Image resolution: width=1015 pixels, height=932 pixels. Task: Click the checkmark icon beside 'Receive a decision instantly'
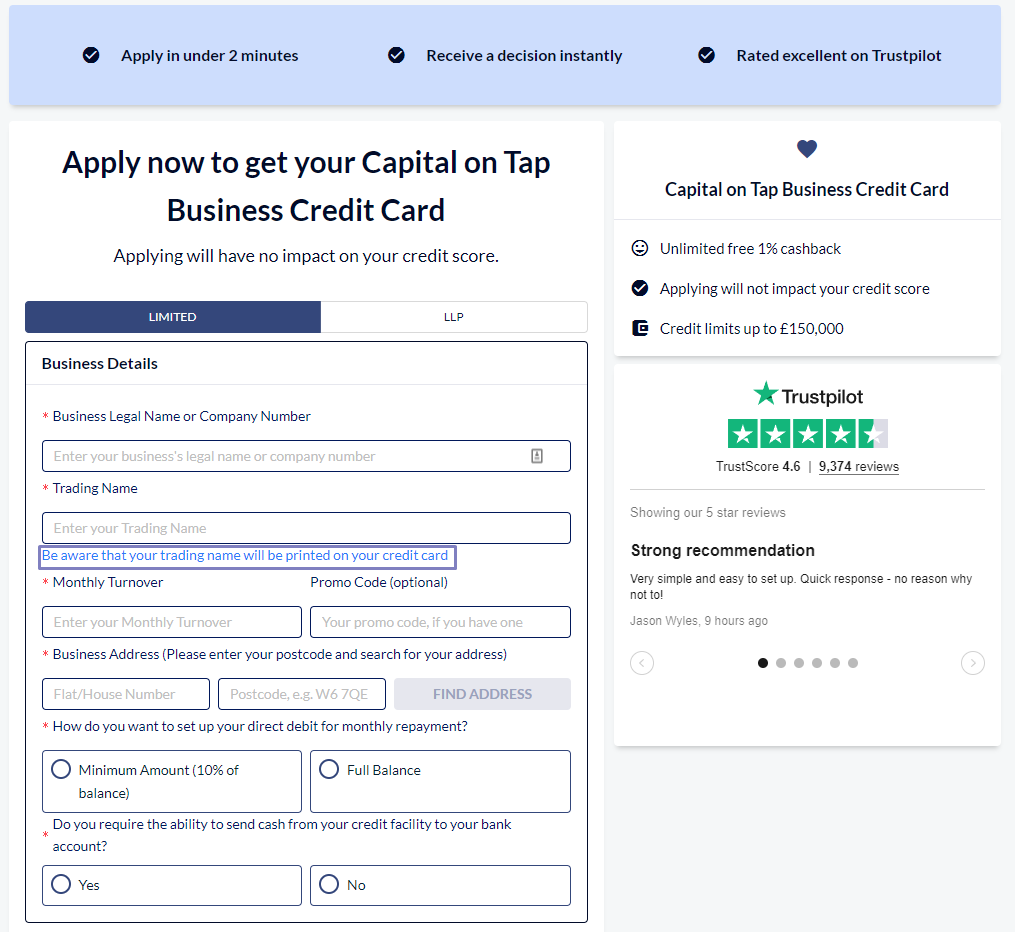click(x=396, y=55)
